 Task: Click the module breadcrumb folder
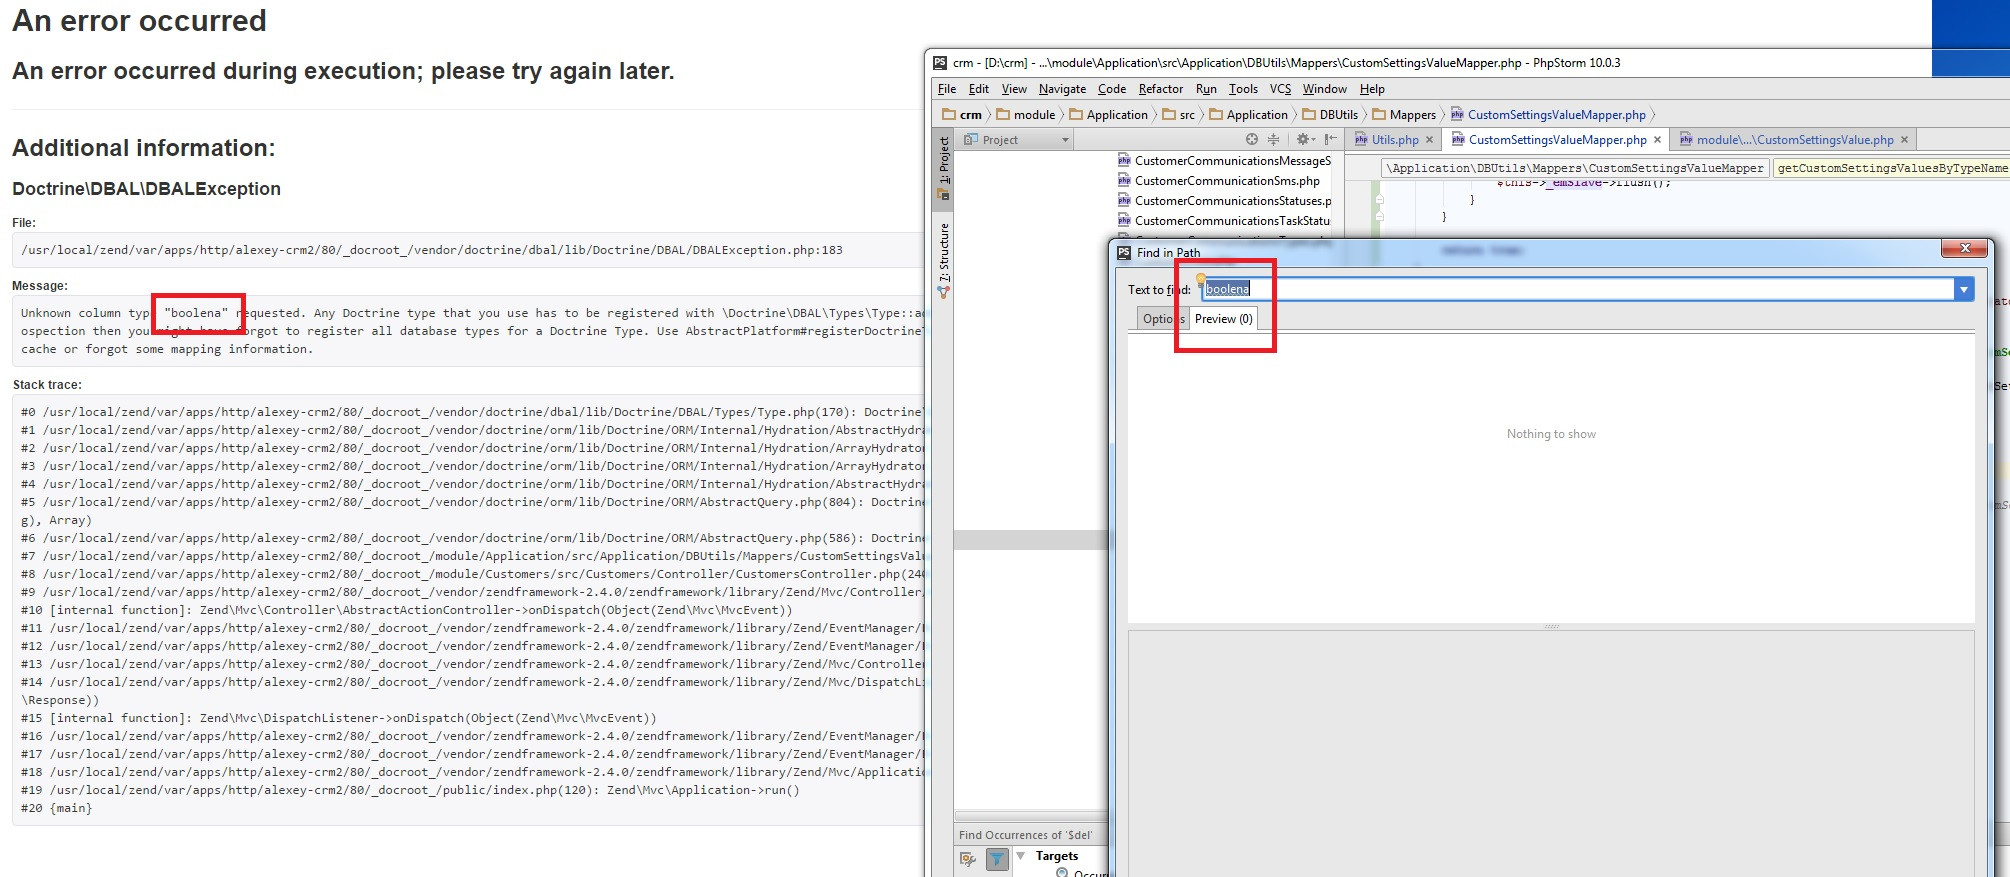(1026, 115)
